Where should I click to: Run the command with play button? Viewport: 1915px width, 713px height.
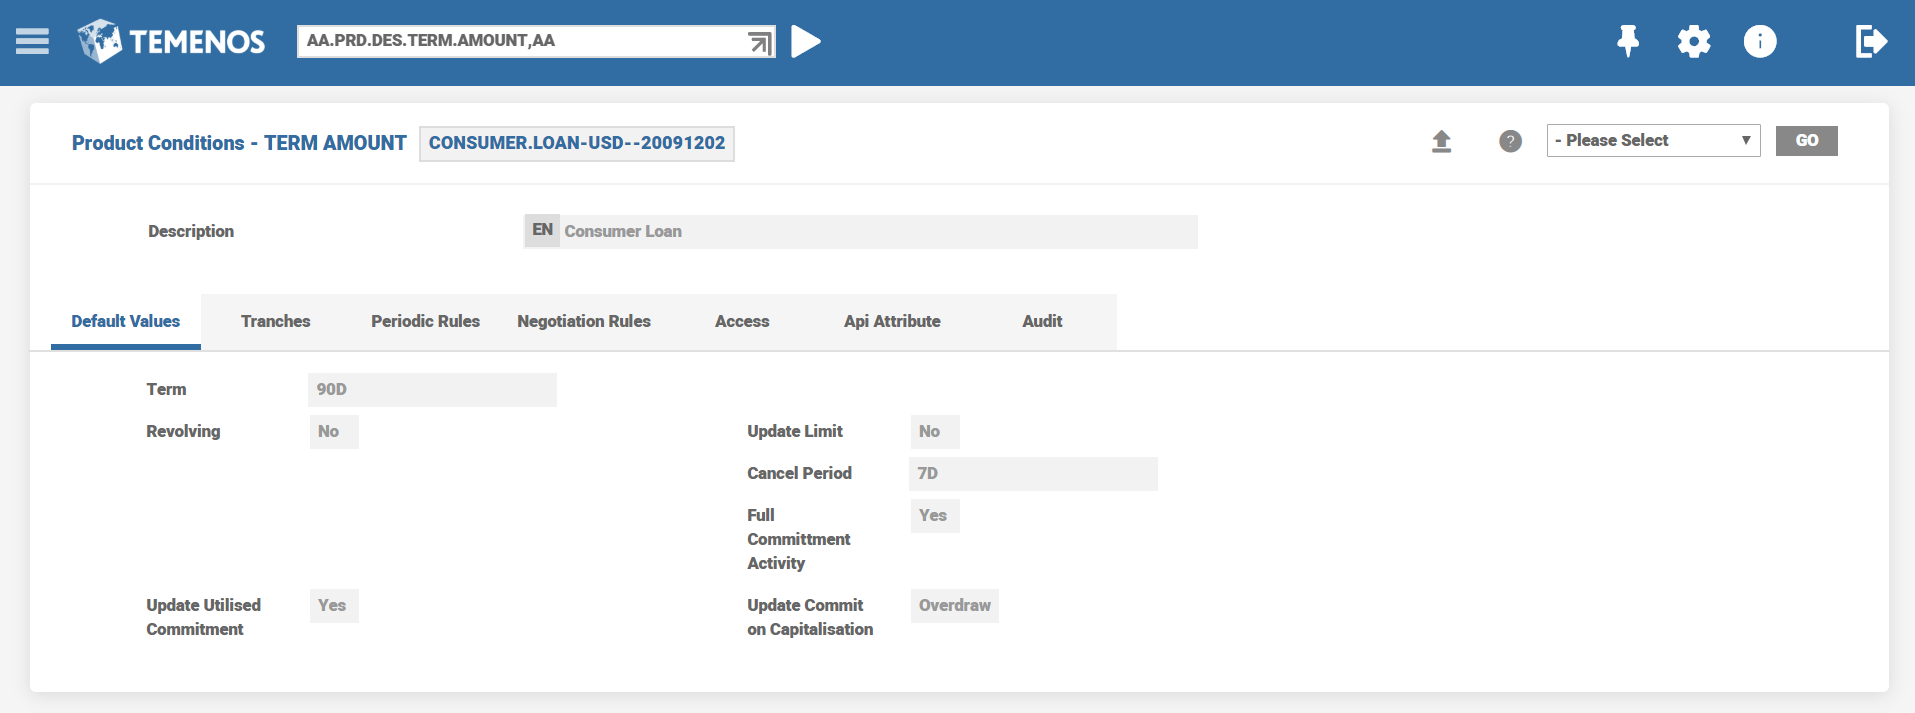click(805, 41)
